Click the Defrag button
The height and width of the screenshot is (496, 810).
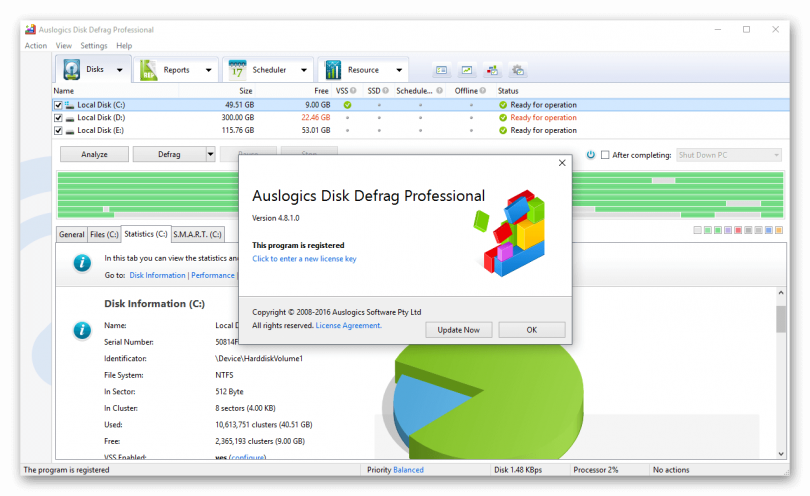[x=169, y=154]
